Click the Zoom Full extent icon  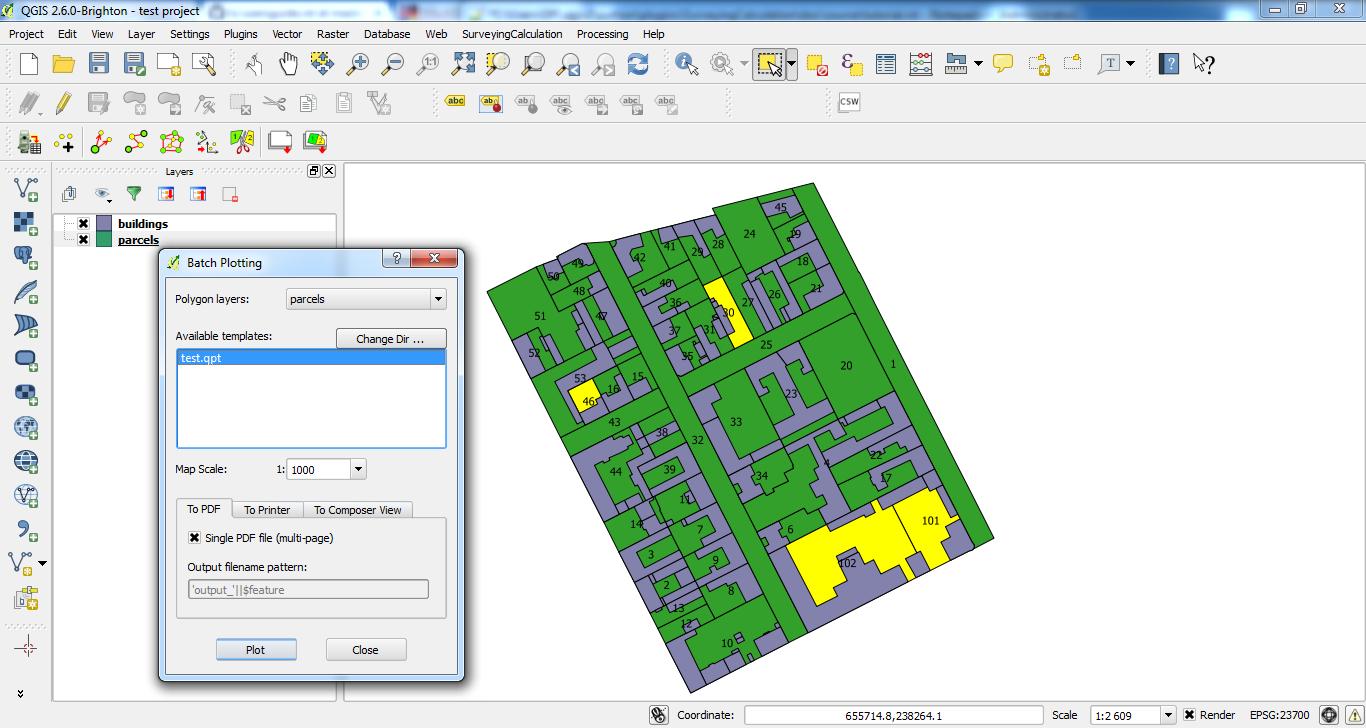point(463,65)
